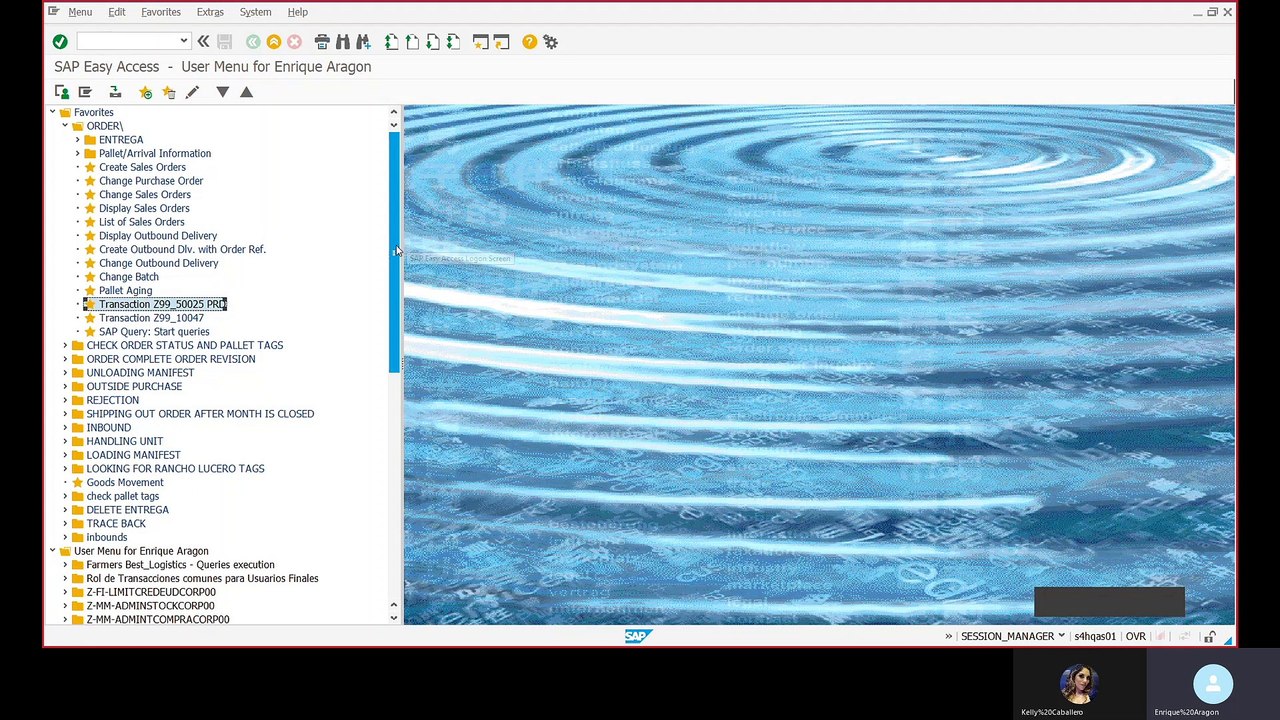Image resolution: width=1280 pixels, height=720 pixels.
Task: Open the SESSION_MANAGER status dropdown
Action: point(1061,636)
